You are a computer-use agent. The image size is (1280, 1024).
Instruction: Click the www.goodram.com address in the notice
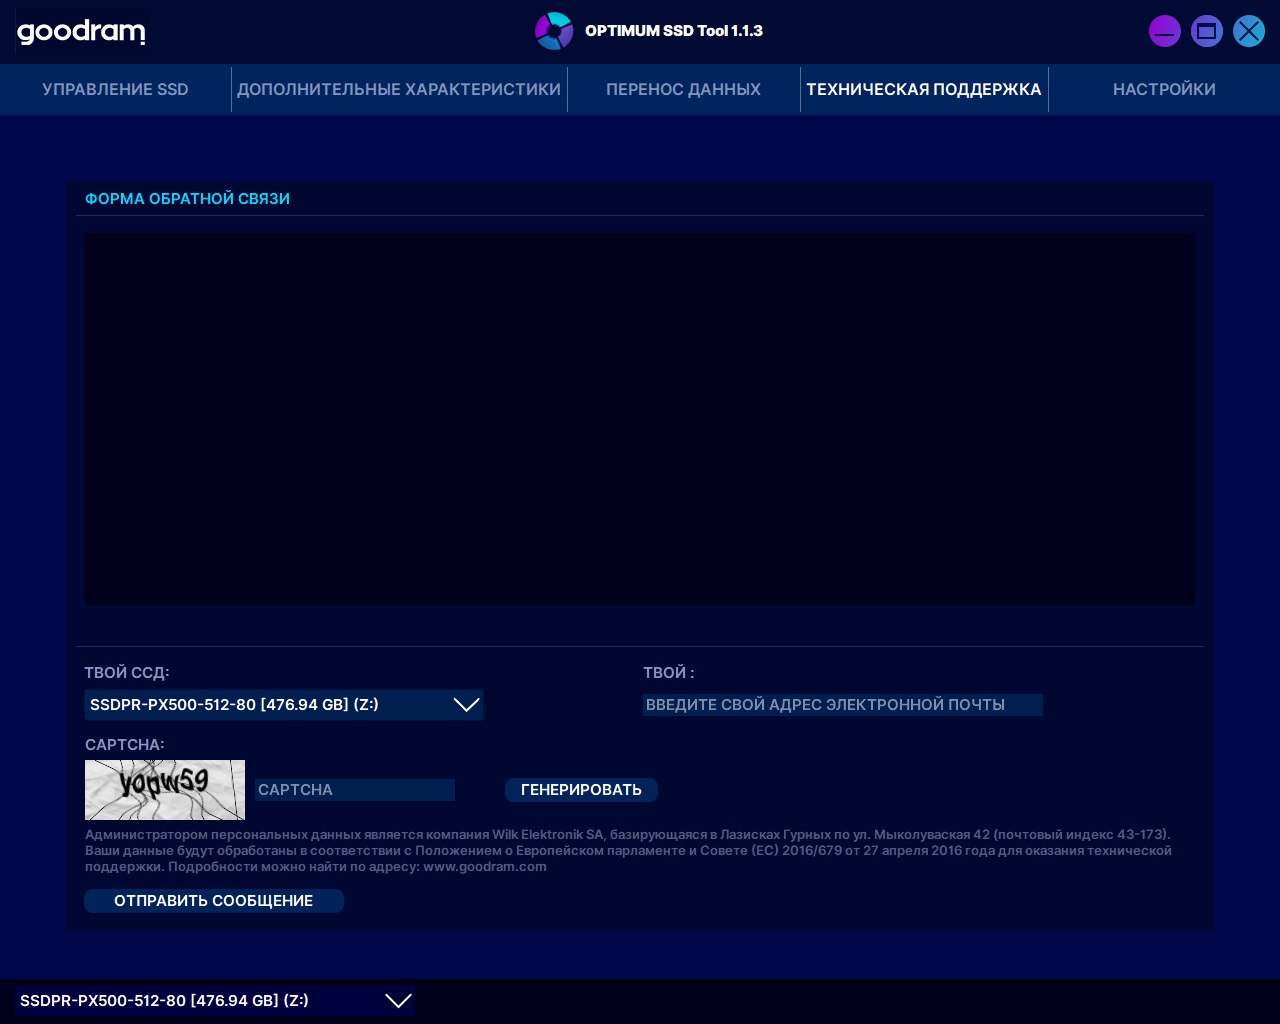485,867
